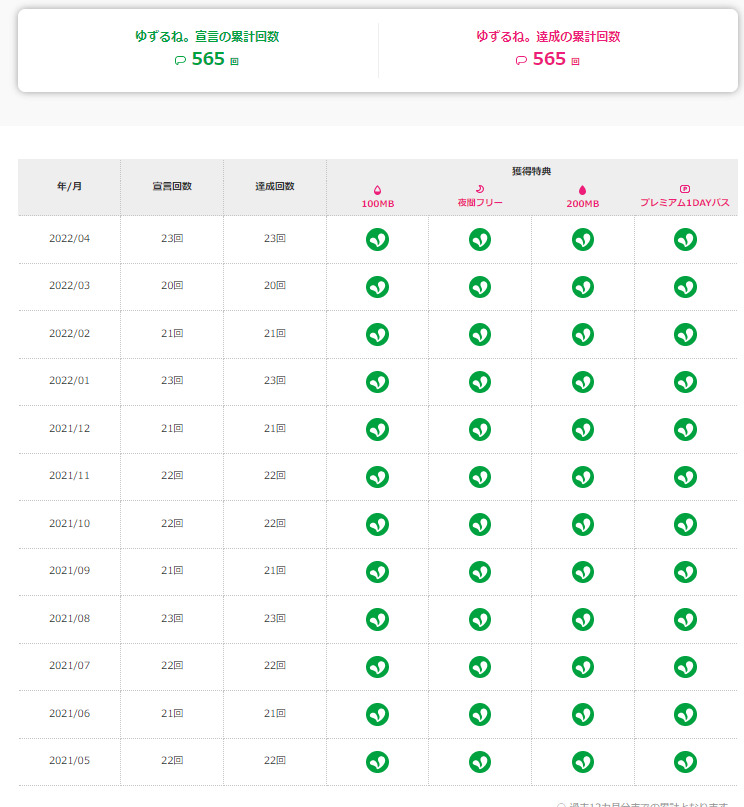Click 夜間フリー checkmark icon for 2021/10

(x=480, y=524)
